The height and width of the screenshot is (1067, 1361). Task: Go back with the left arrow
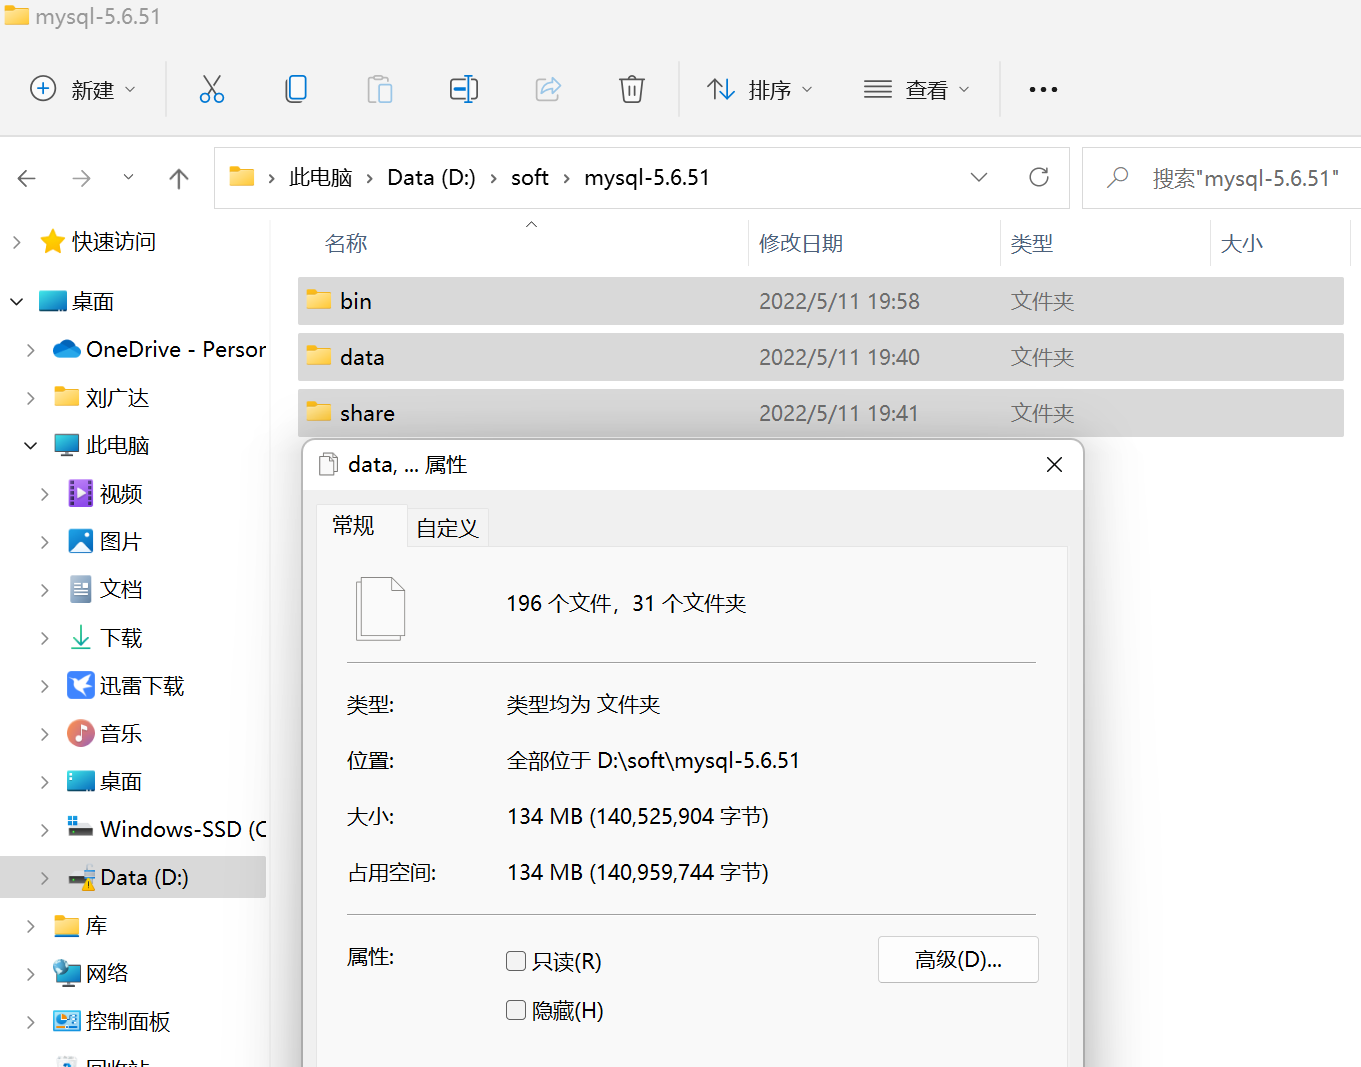27,178
